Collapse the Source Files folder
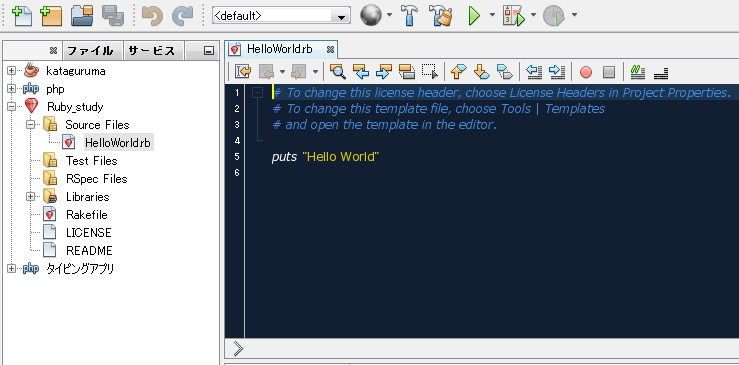 (31, 124)
